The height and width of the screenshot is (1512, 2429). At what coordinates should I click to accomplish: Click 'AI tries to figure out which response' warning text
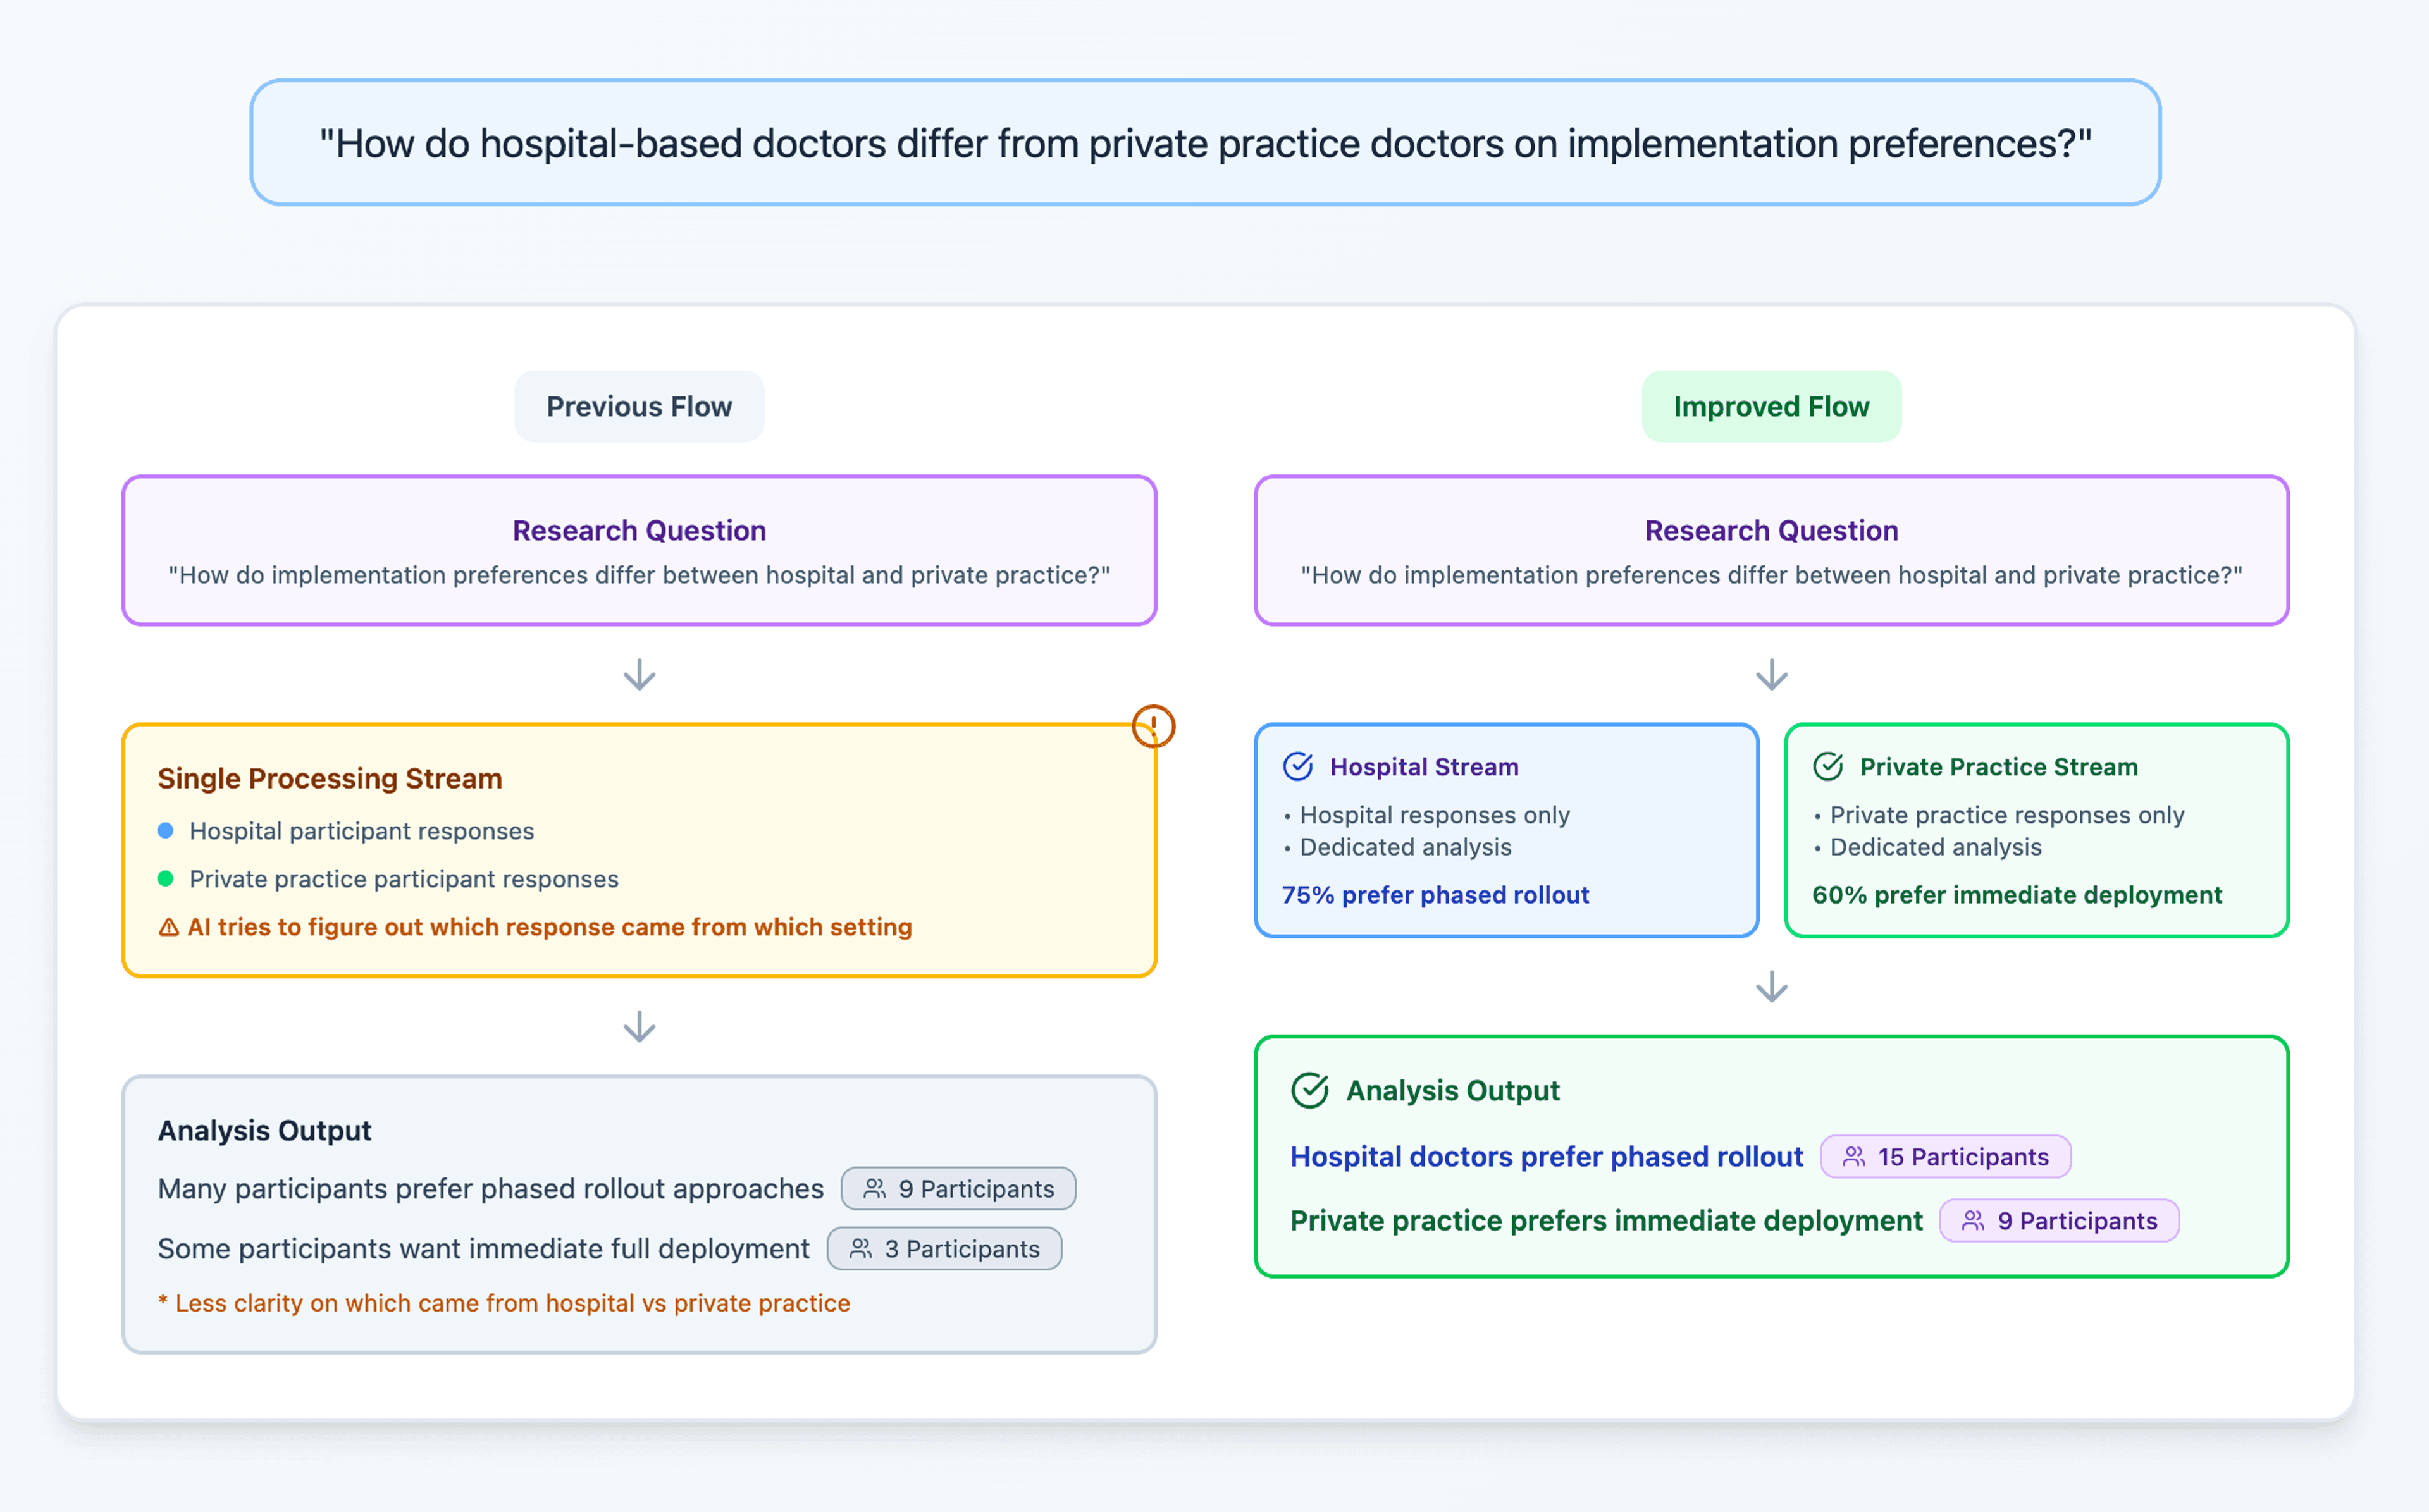(x=550, y=927)
